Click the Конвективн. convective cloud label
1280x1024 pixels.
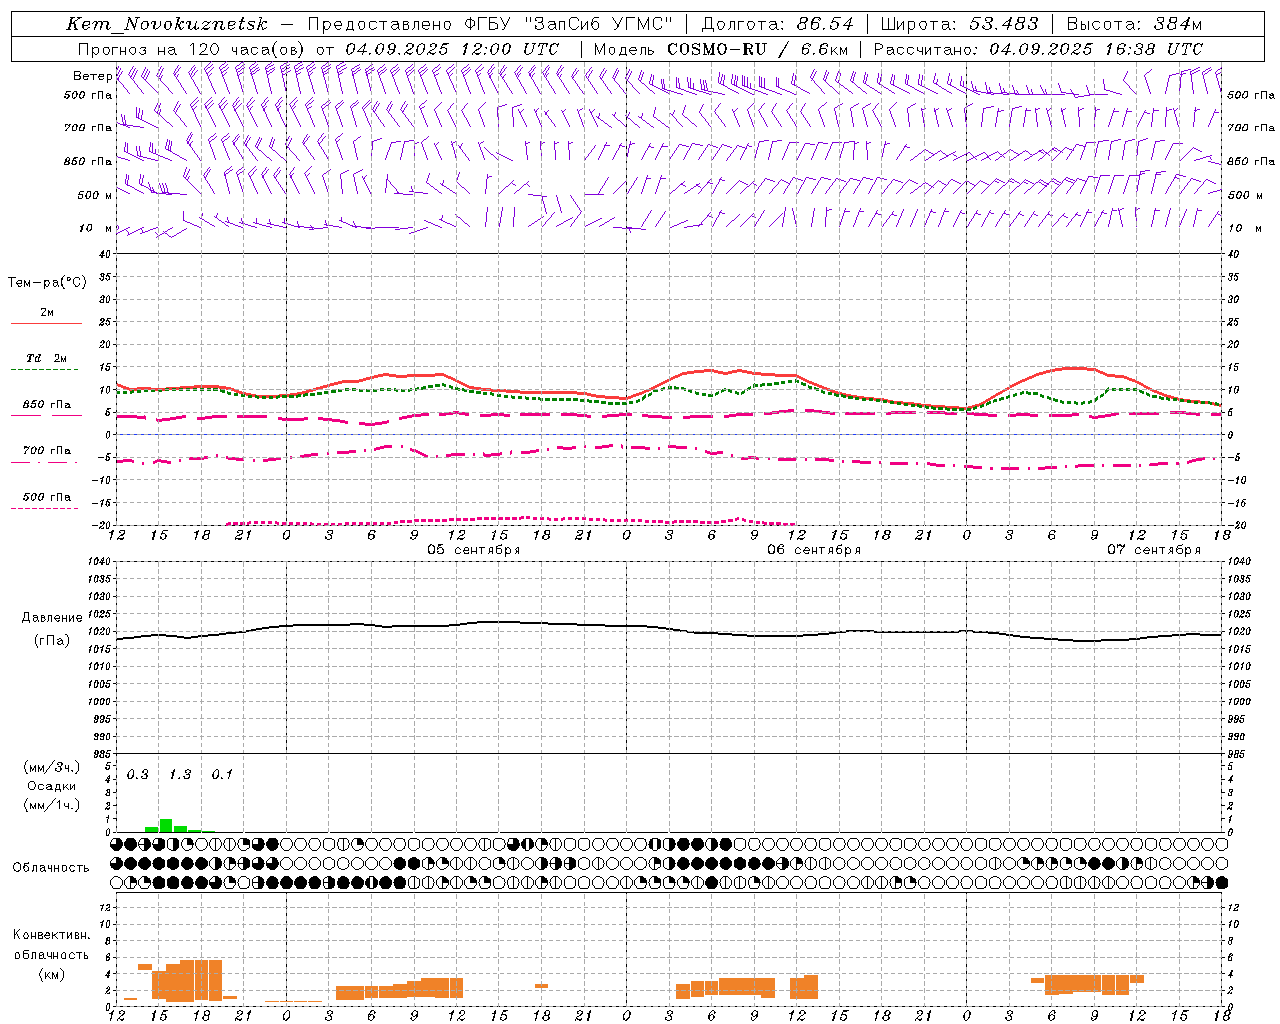52,935
